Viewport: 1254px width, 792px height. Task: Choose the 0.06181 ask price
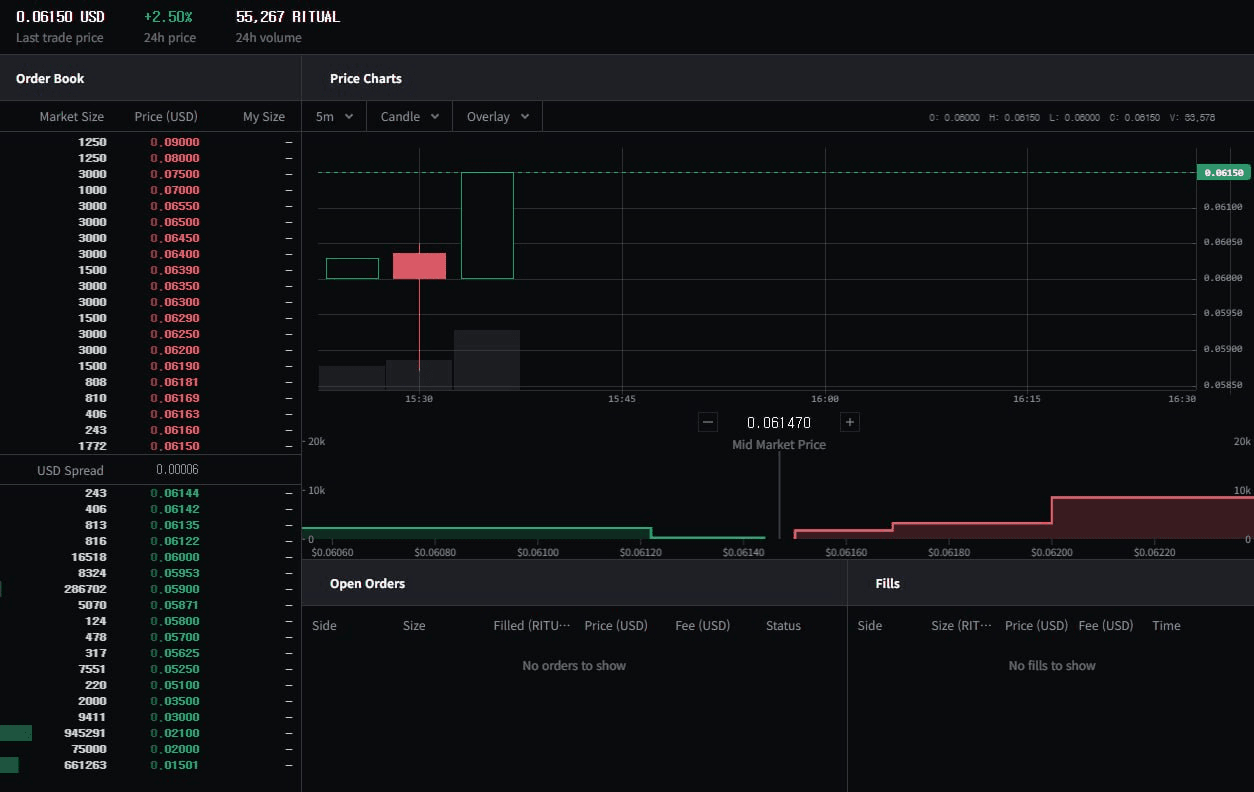[x=175, y=382]
